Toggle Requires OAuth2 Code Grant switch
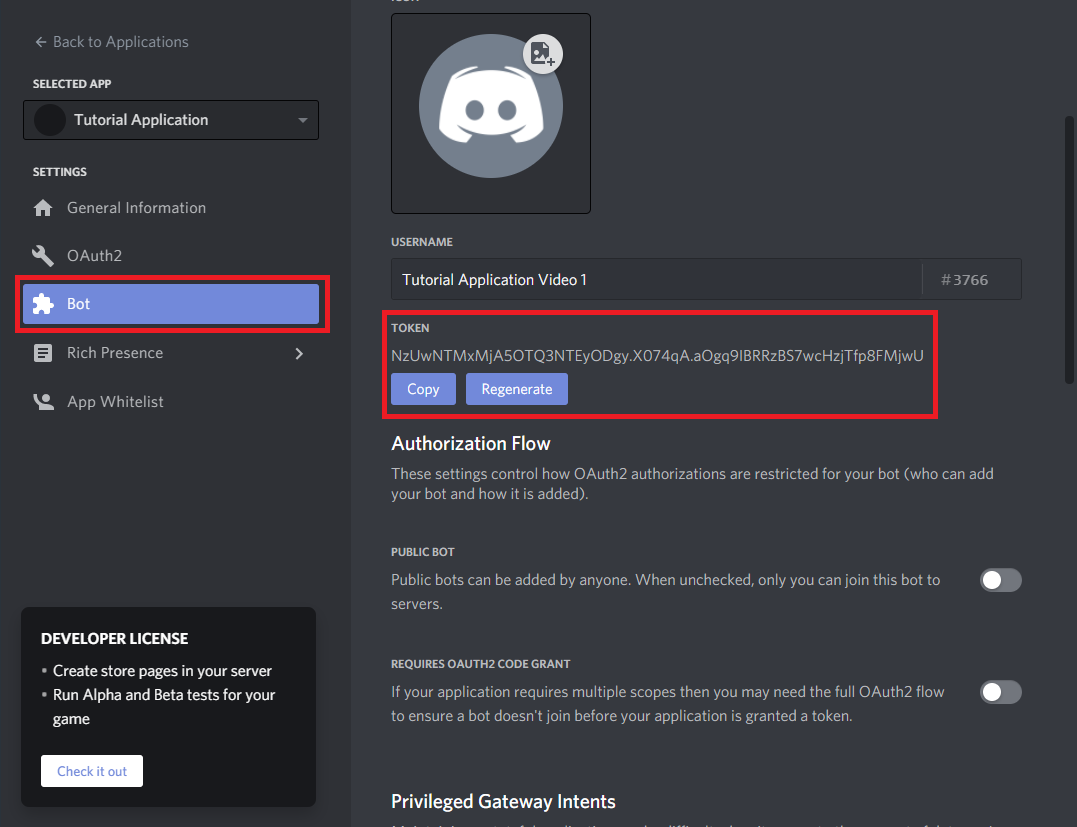This screenshot has height=827, width=1077. click(1001, 692)
